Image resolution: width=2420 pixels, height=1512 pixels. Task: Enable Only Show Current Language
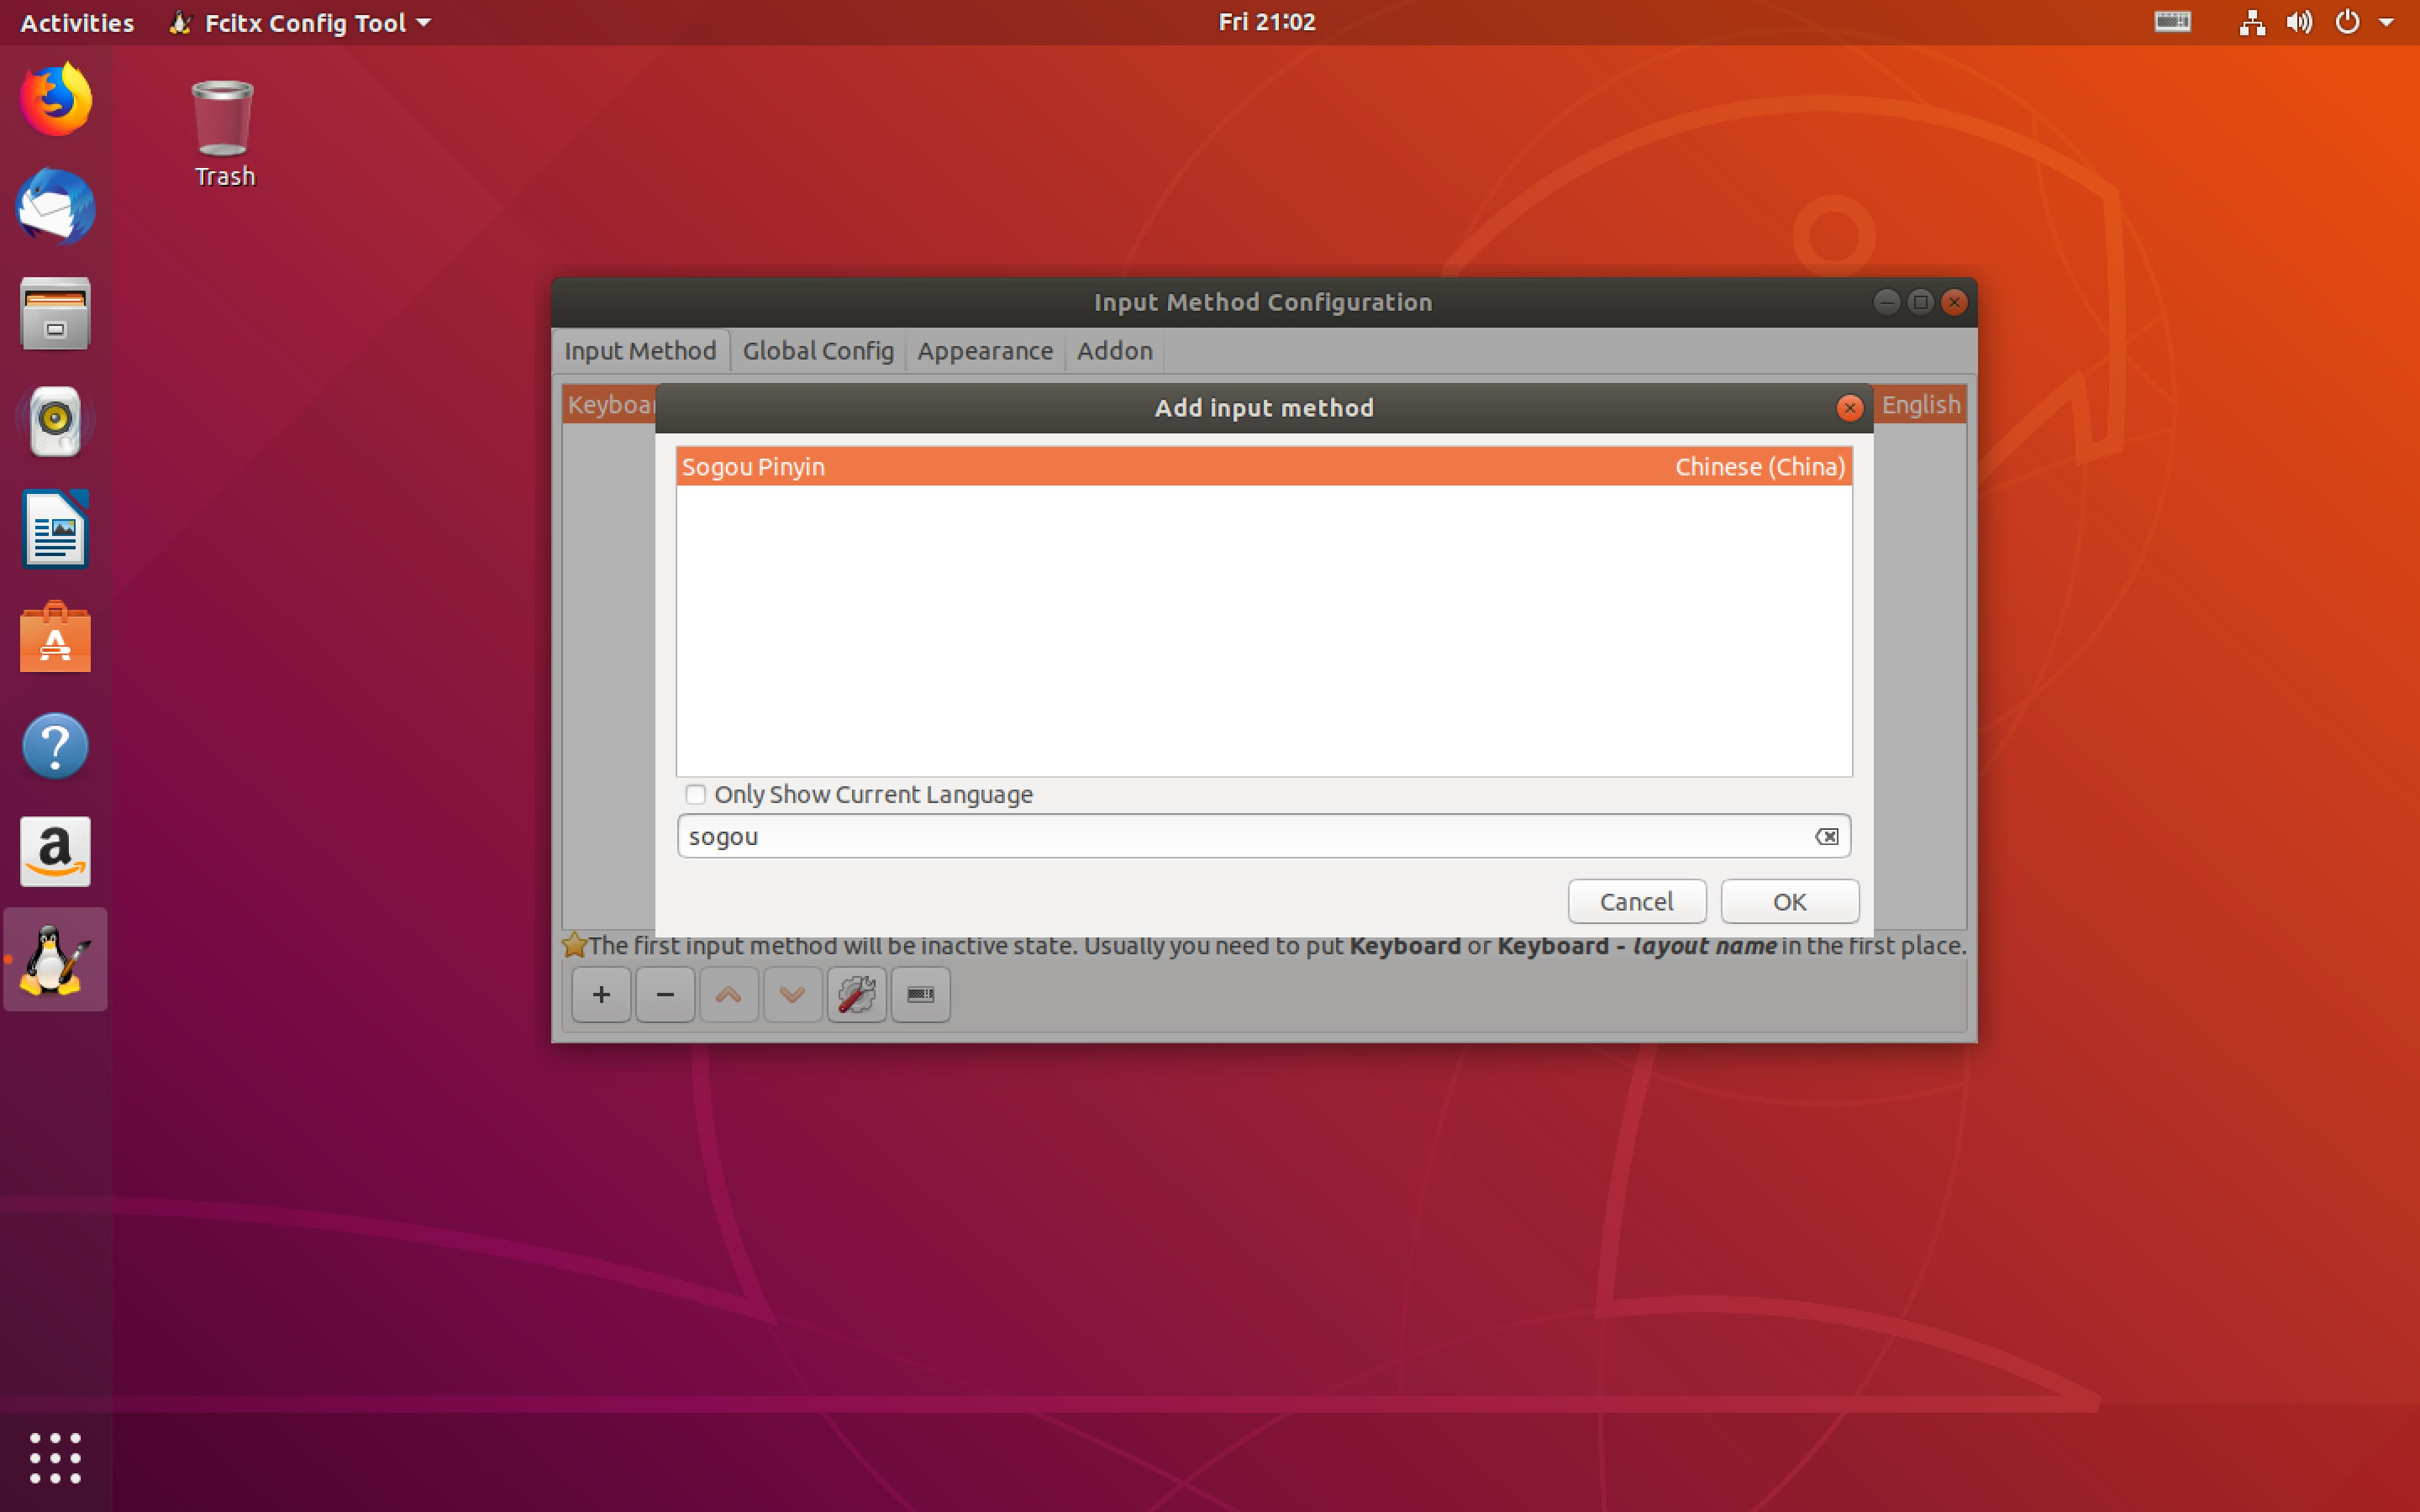click(696, 794)
